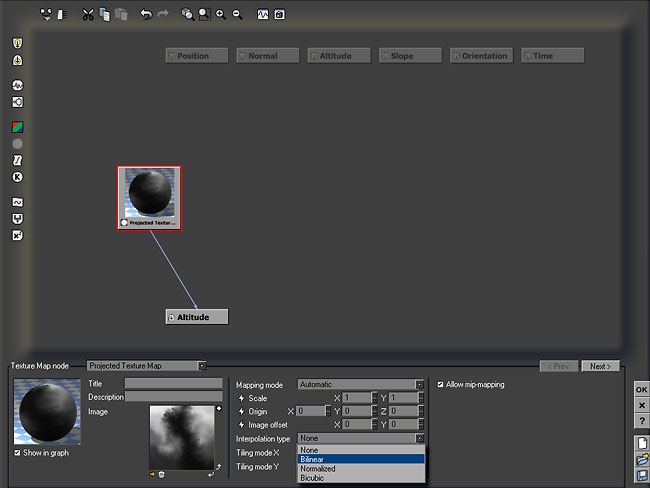650x488 pixels.
Task: Choose Bicubic interpolation option
Action: click(360, 478)
